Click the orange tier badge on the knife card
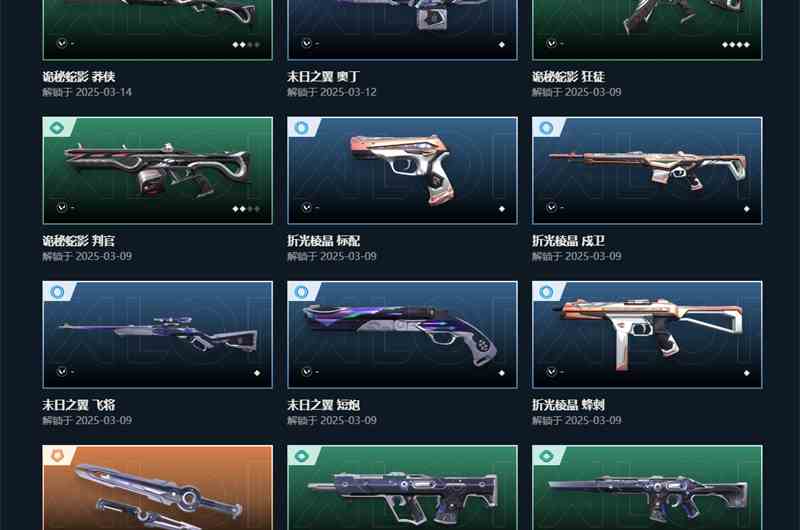800x530 pixels. pyautogui.click(x=57, y=456)
